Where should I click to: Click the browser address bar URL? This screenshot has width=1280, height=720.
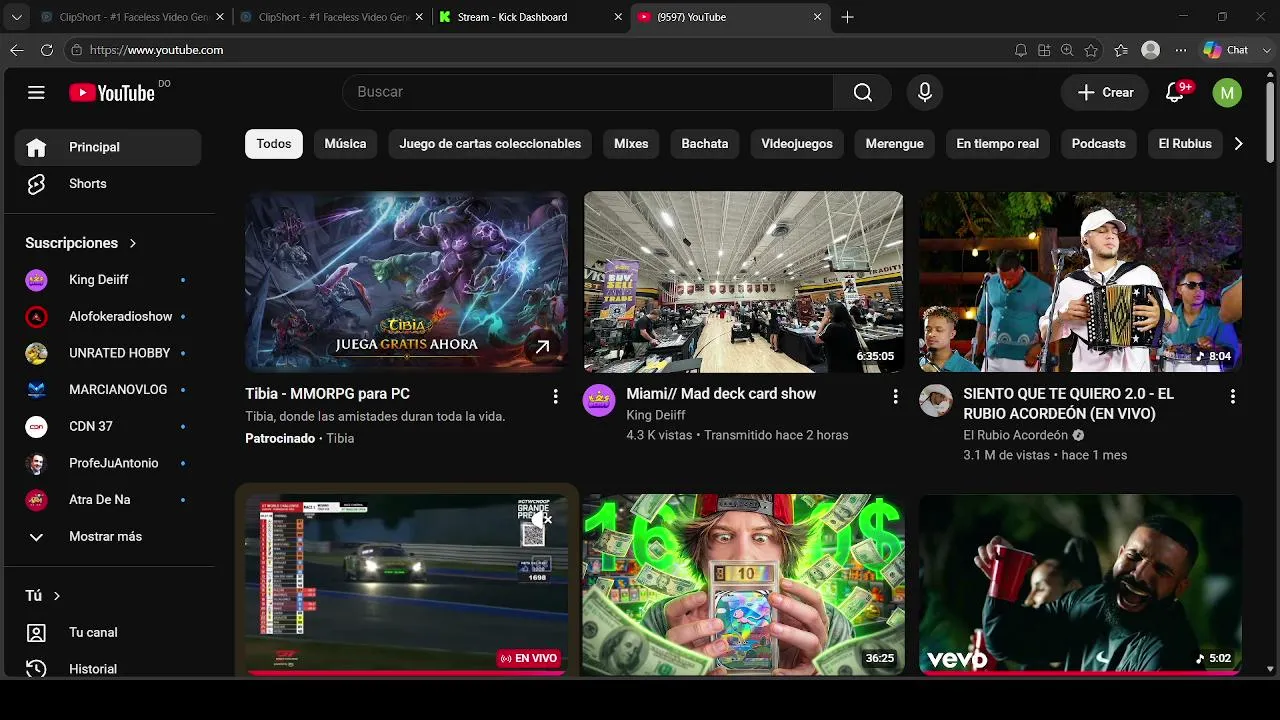[157, 50]
